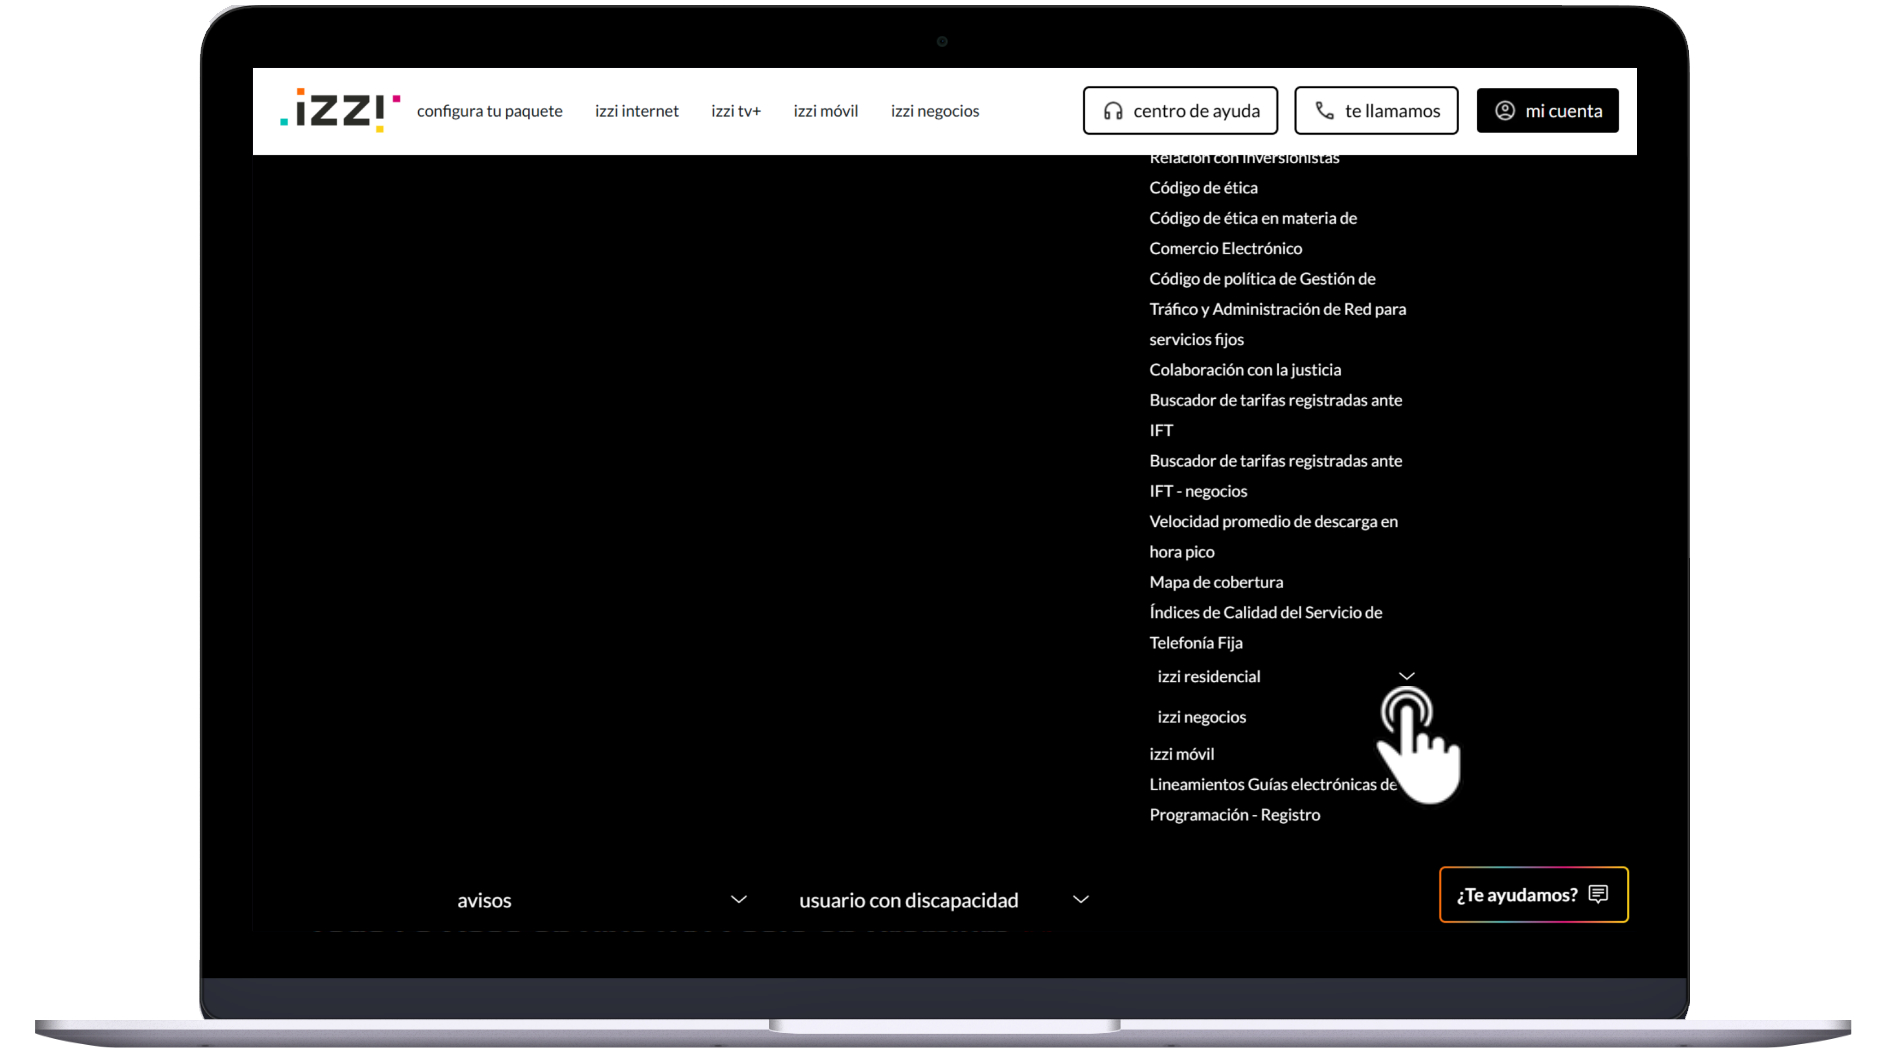Click the headphones icon in centro de ayuda

[x=1112, y=111]
